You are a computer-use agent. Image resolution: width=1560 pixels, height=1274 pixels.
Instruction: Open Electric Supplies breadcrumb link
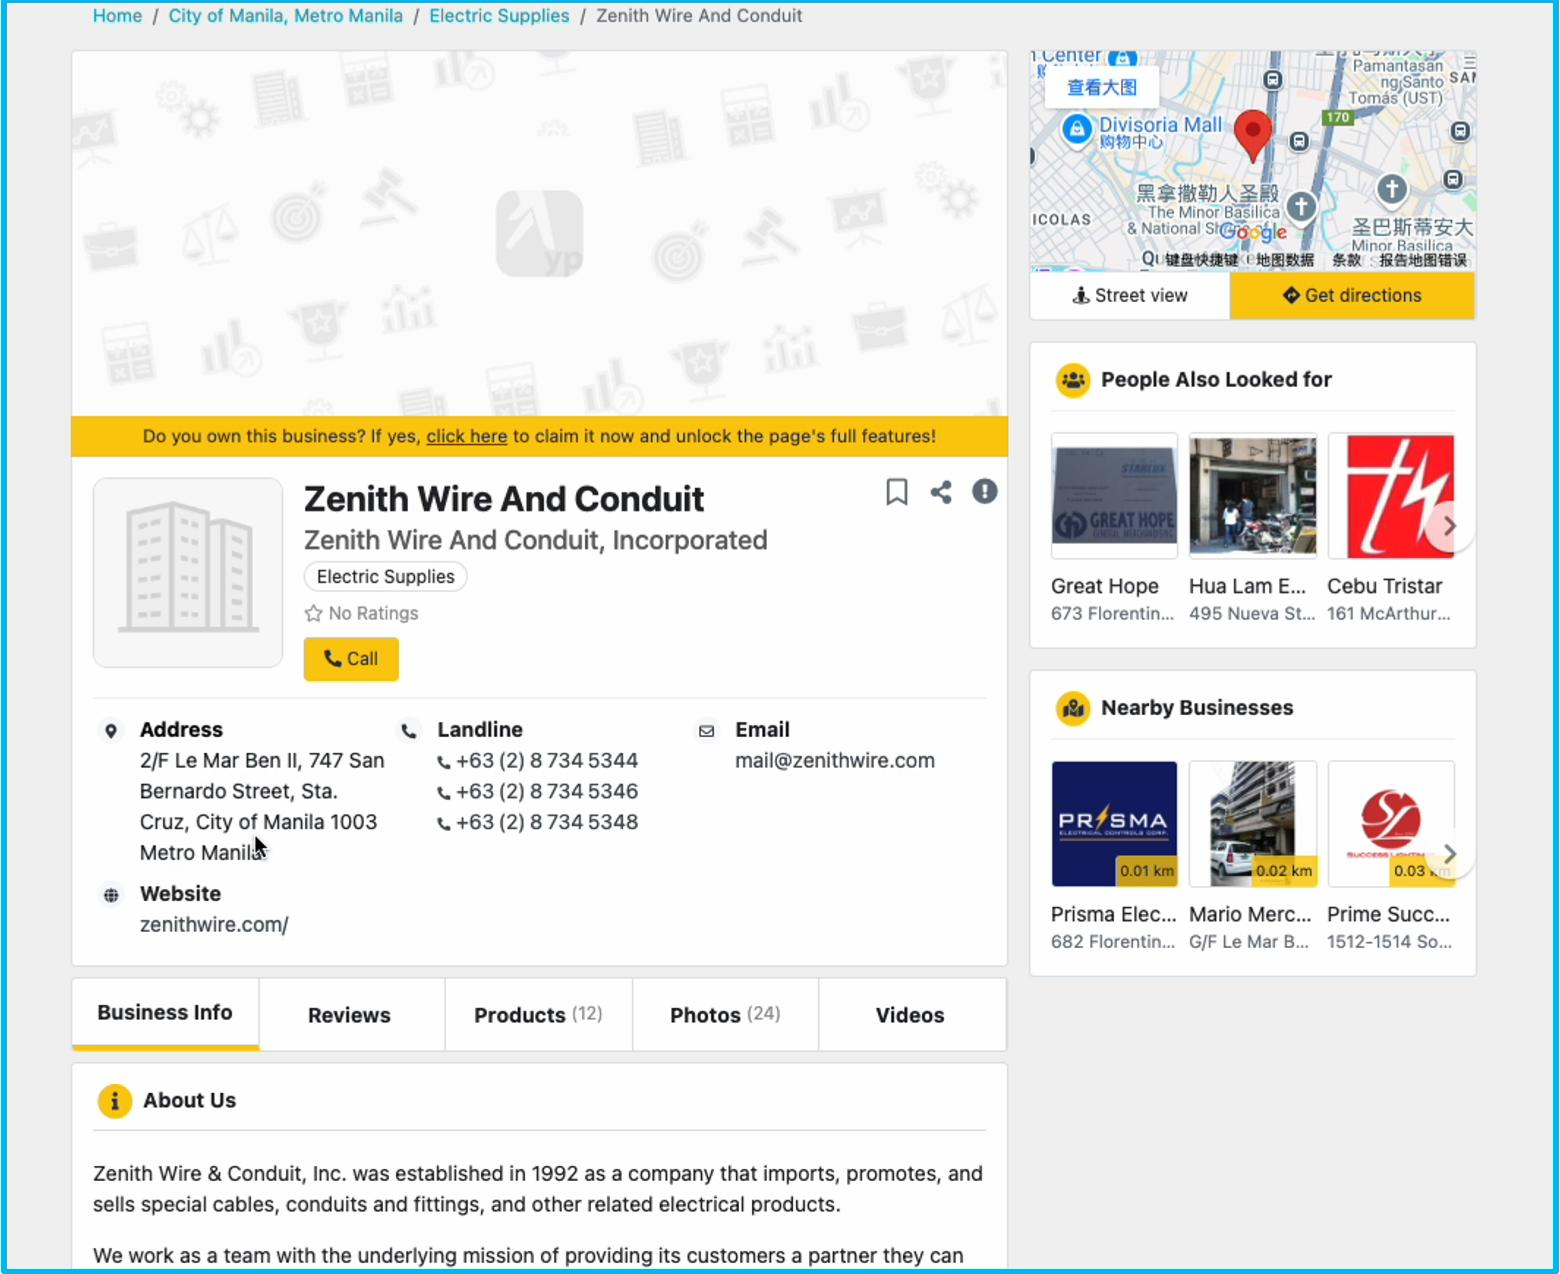click(x=499, y=16)
